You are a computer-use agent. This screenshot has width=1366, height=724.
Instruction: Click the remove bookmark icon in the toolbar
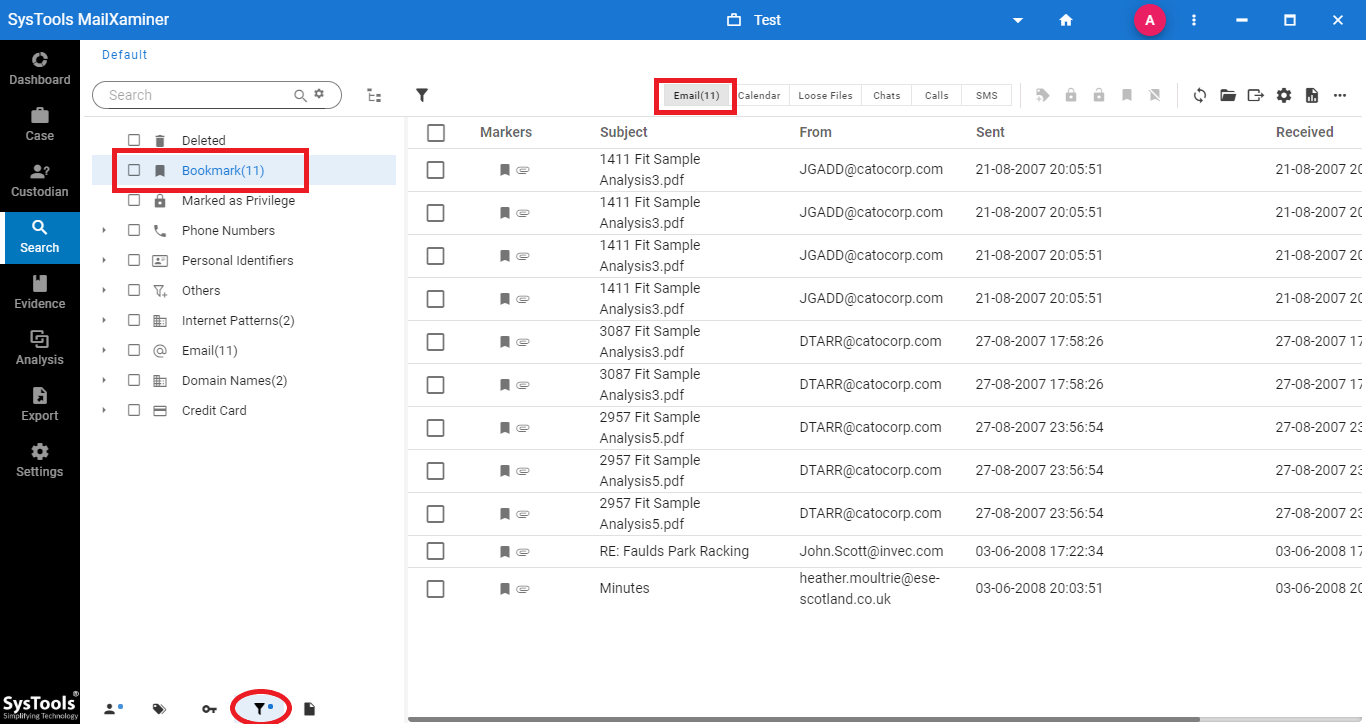click(1155, 95)
